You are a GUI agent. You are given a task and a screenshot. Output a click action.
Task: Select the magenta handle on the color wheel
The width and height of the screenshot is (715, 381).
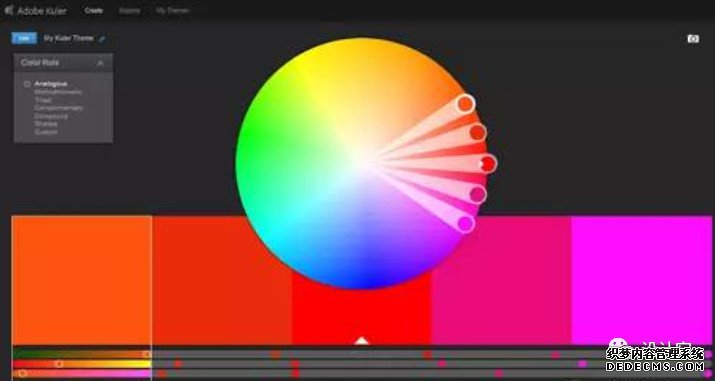coord(466,224)
